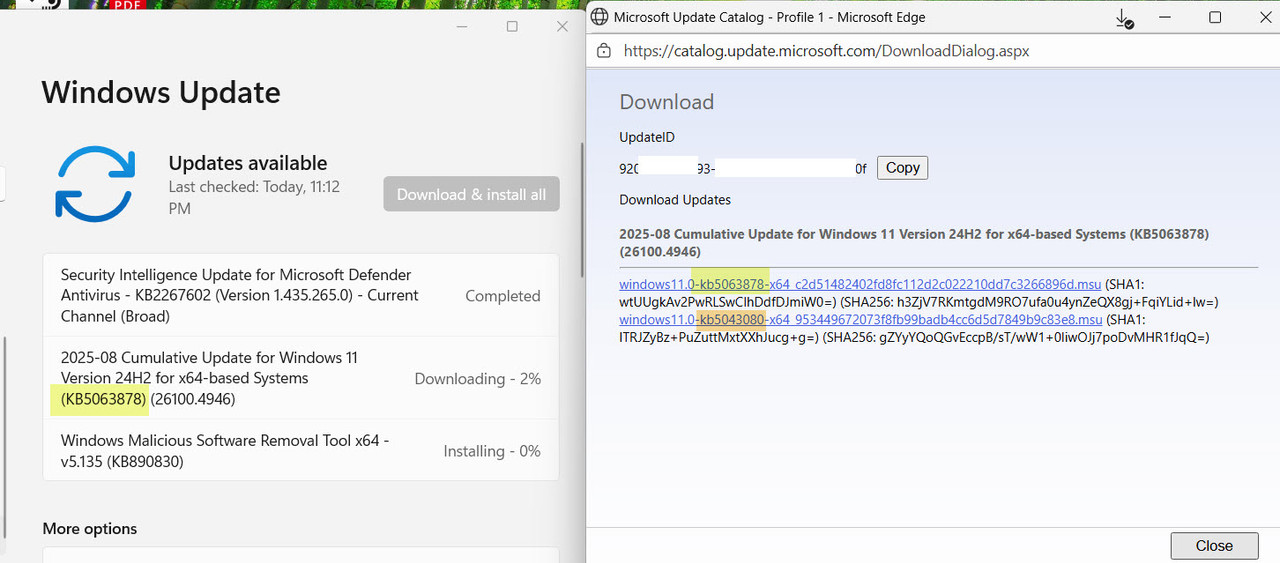The width and height of the screenshot is (1280, 563).
Task: Click the bold 2025-08 Cumulative Update title in dialog
Action: (x=915, y=243)
